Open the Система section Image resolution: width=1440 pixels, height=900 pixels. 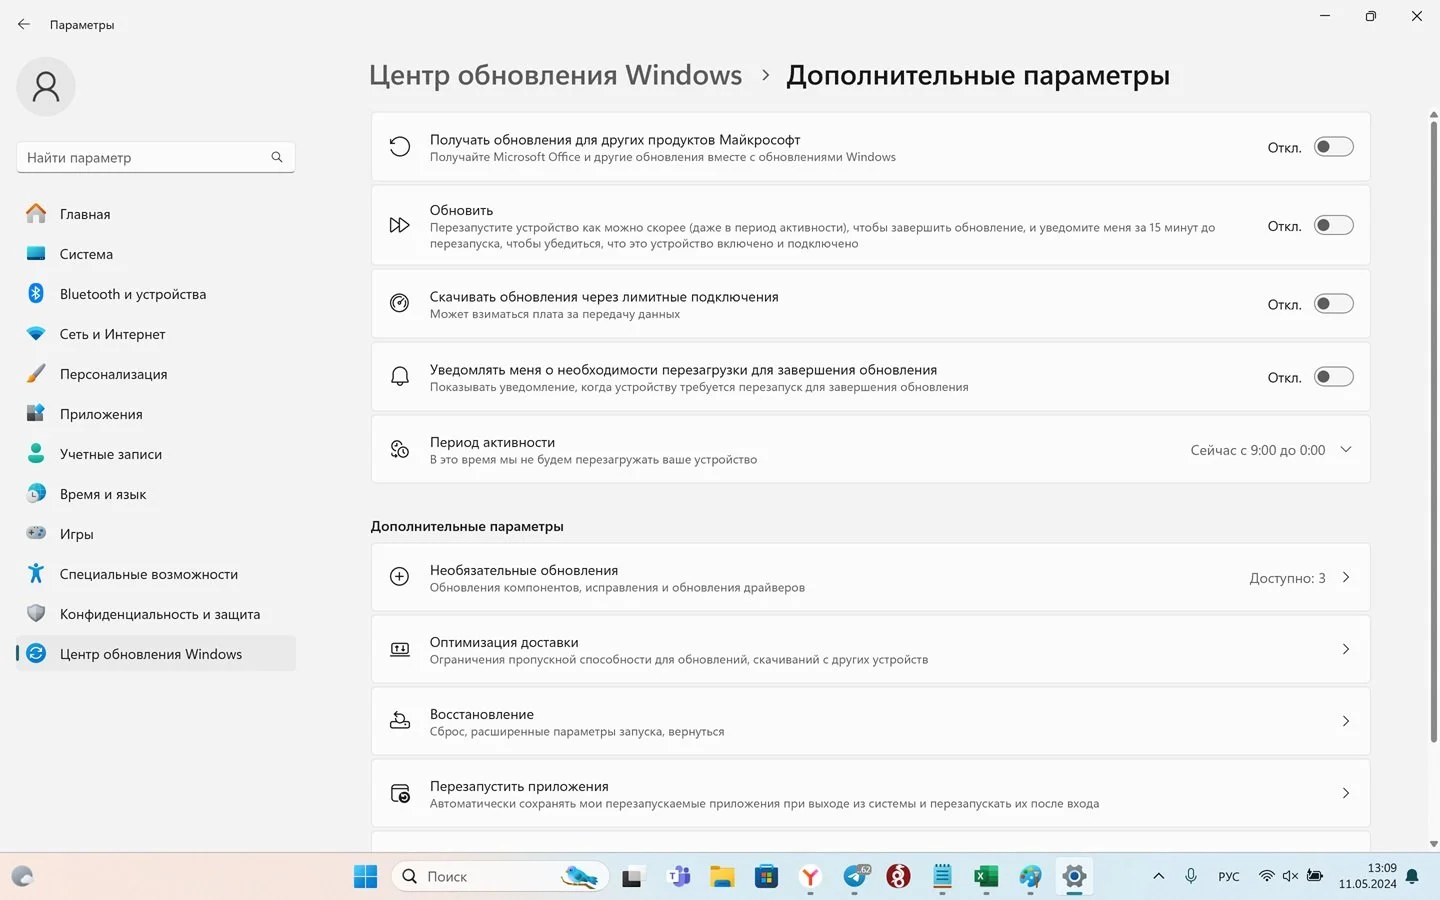(155, 254)
